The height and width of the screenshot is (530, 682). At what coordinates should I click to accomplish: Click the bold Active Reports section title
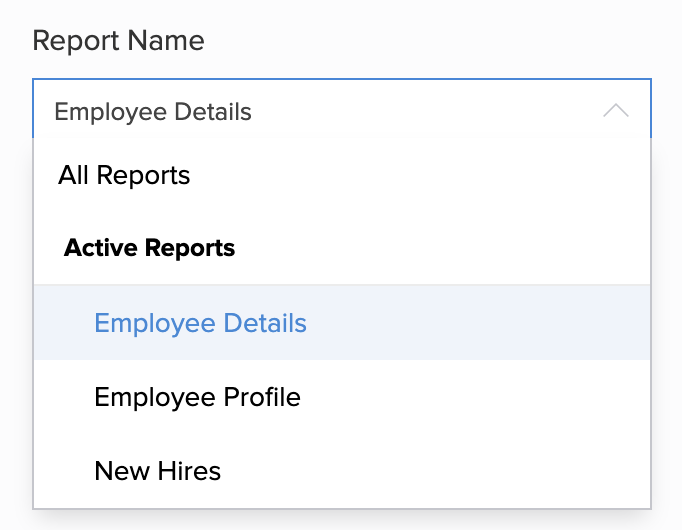click(149, 248)
